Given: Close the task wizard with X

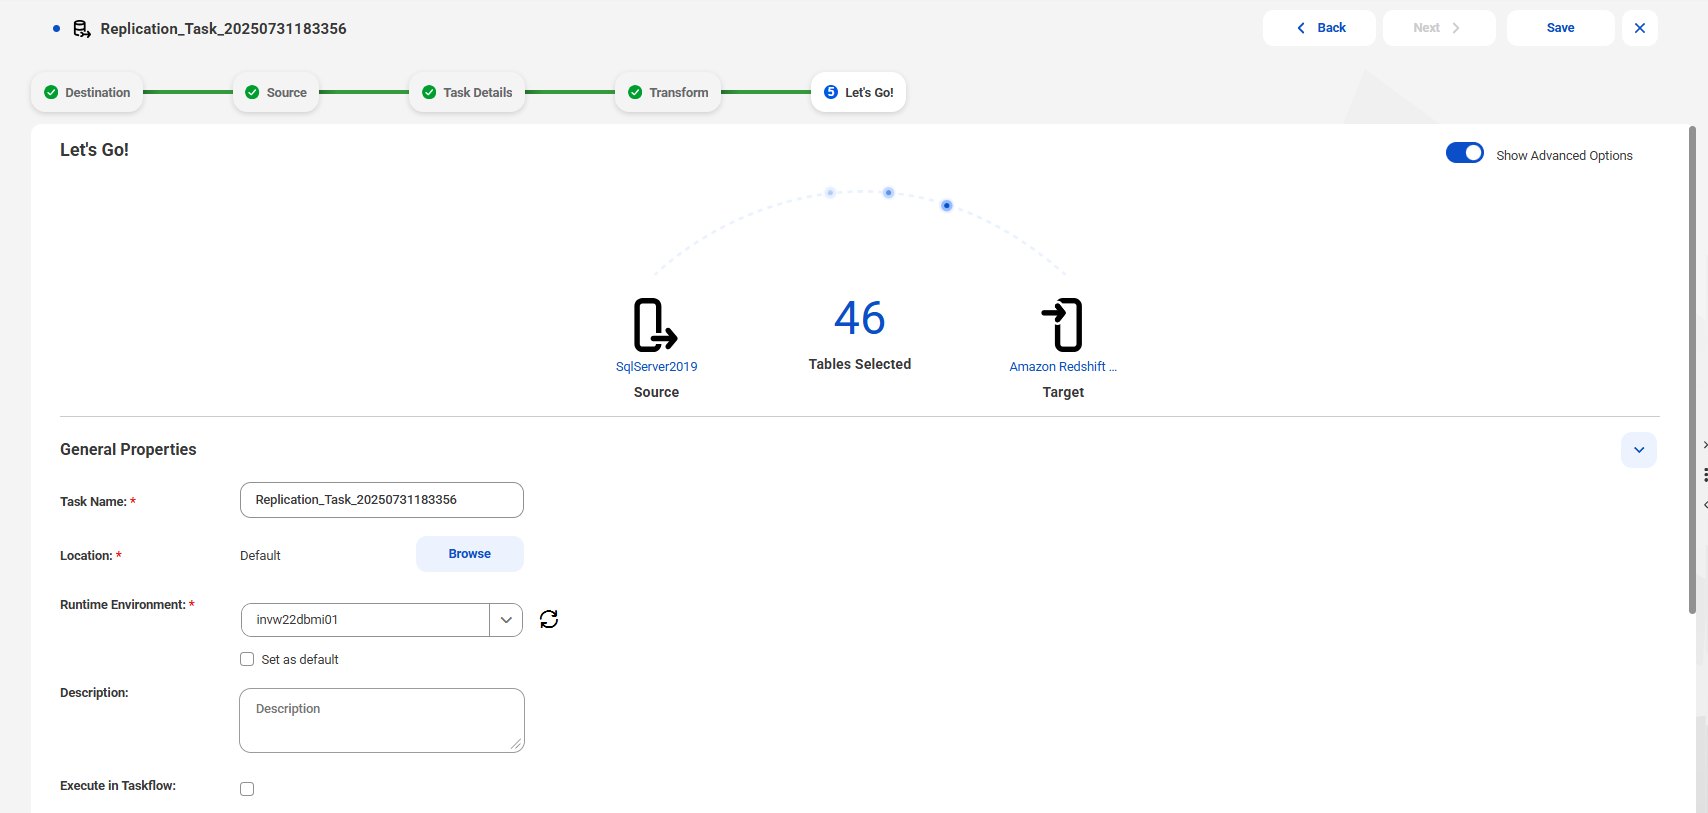Looking at the screenshot, I should [1640, 28].
